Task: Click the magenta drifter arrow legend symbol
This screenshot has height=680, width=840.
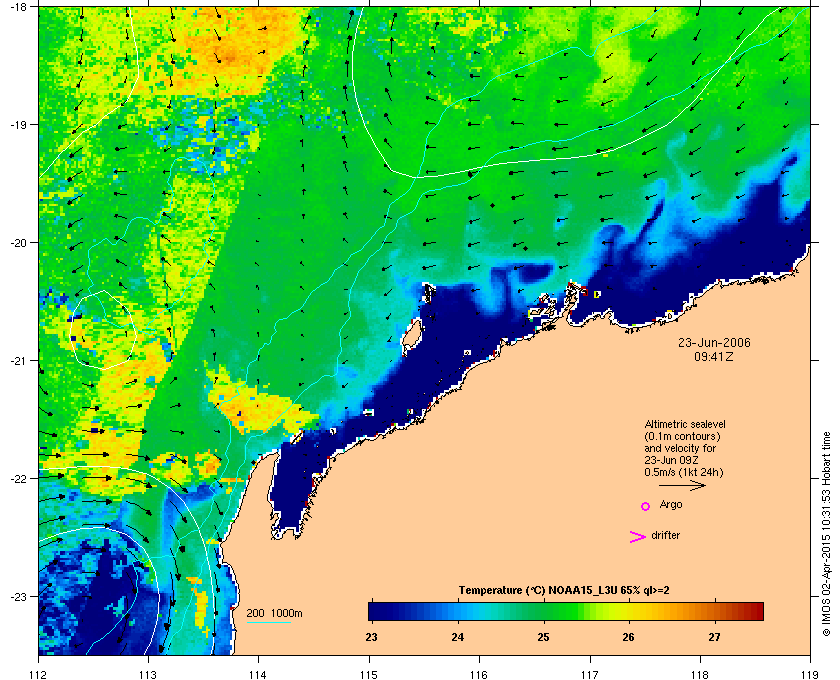Action: tap(637, 537)
